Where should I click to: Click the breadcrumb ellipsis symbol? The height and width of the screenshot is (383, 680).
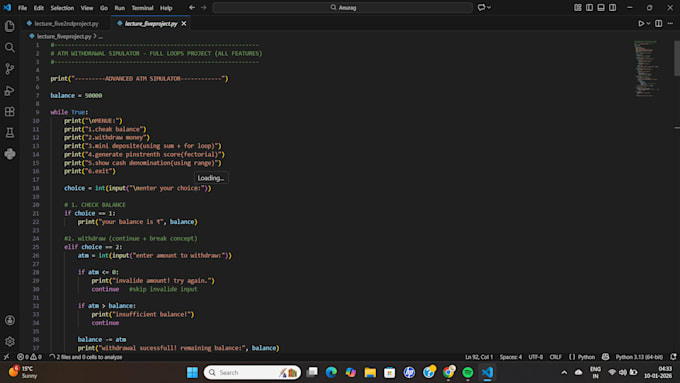[100, 36]
